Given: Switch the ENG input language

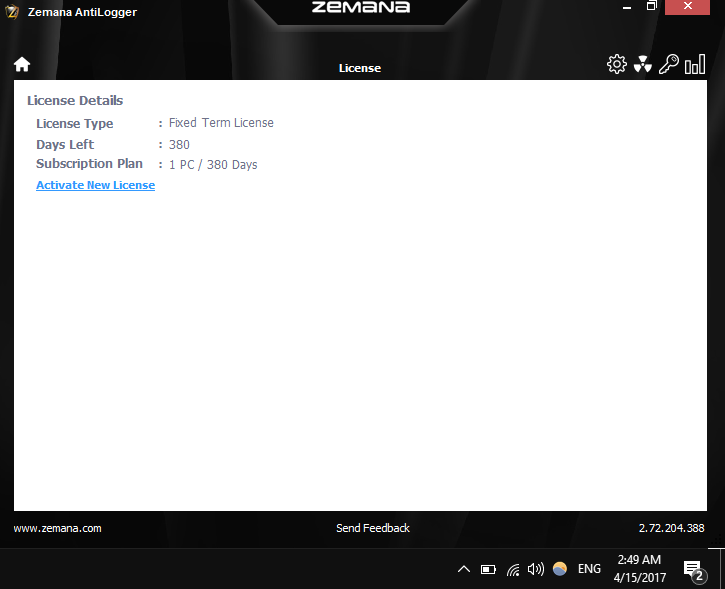Looking at the screenshot, I should coord(589,569).
